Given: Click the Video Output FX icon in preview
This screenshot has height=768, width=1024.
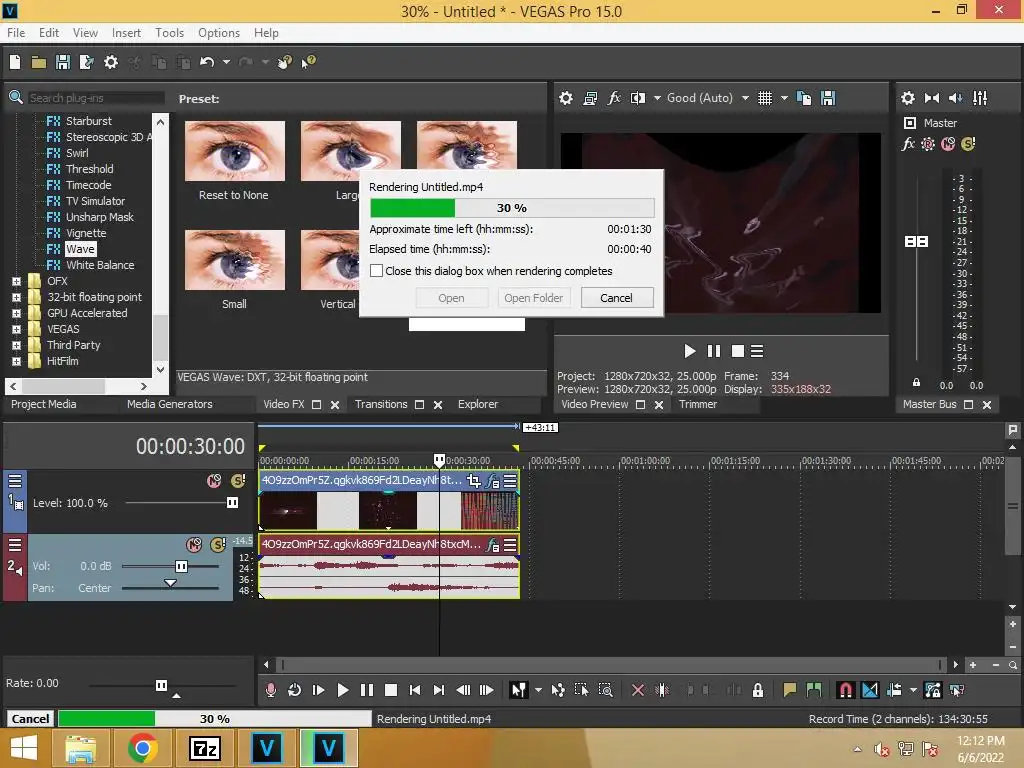Looking at the screenshot, I should point(614,98).
